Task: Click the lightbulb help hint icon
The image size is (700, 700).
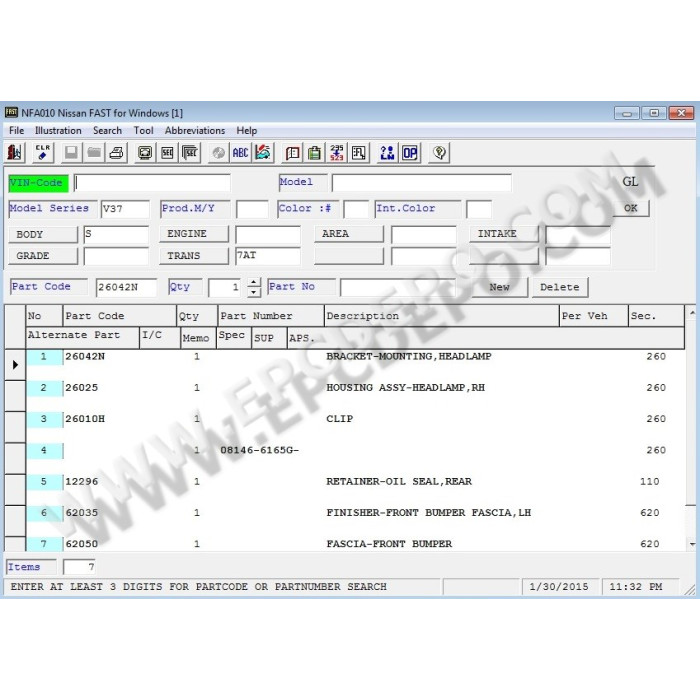Action: click(439, 153)
